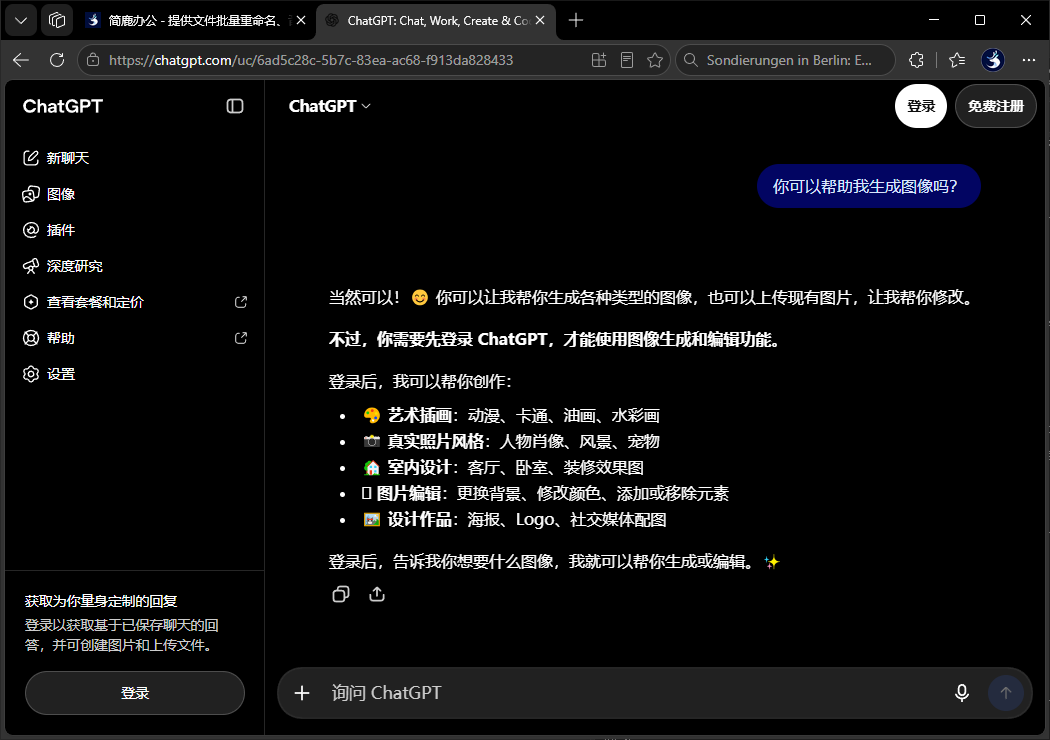Add this page to favorites star
Viewport: 1050px width, 740px height.
pos(655,60)
